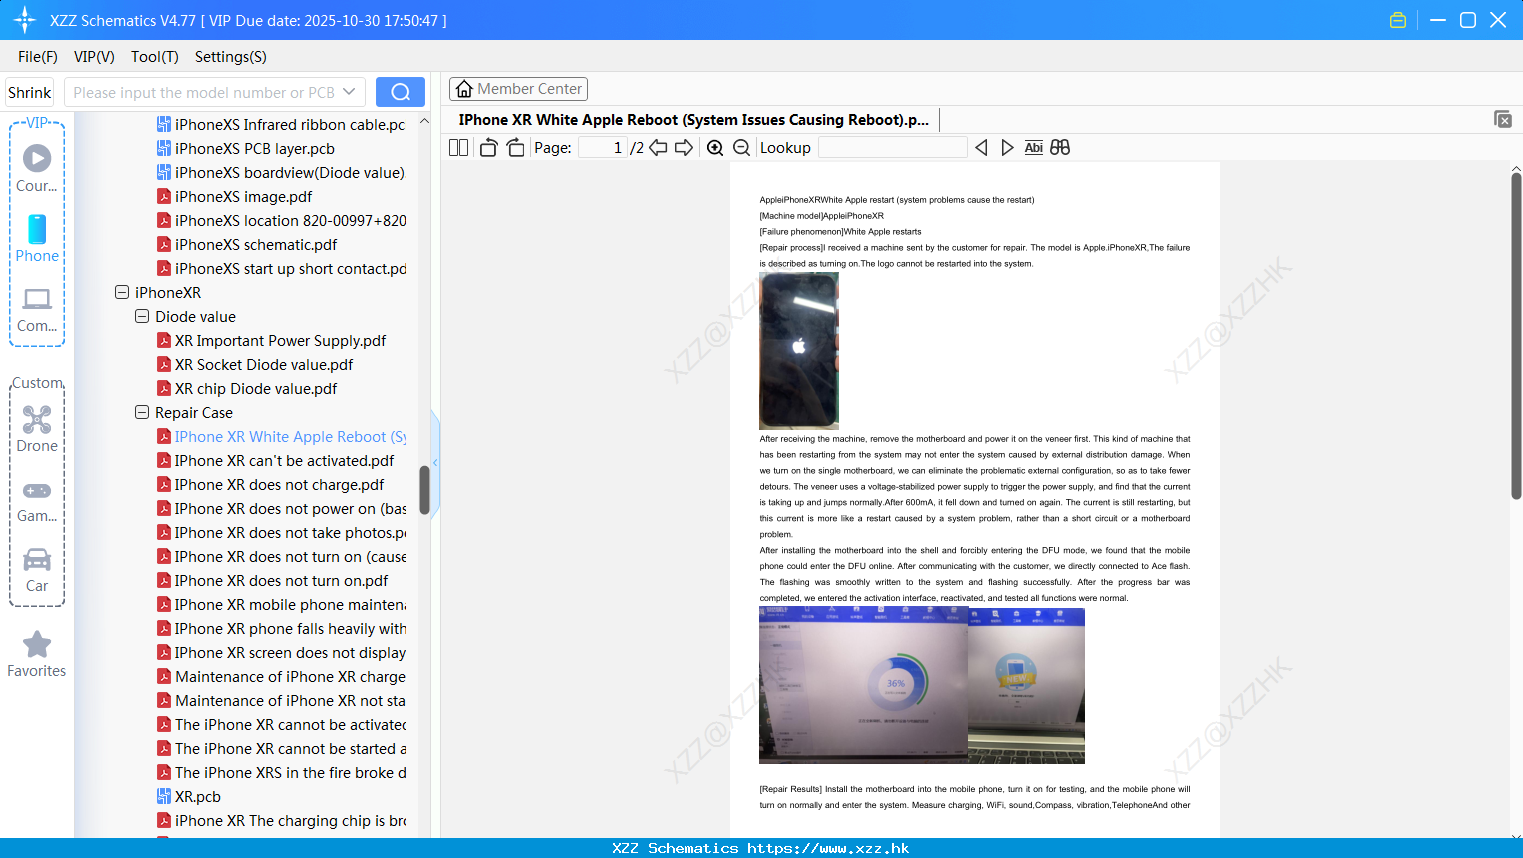Collapse the Repair Case folder
Viewport: 1523px width, 858px height.
click(x=142, y=412)
